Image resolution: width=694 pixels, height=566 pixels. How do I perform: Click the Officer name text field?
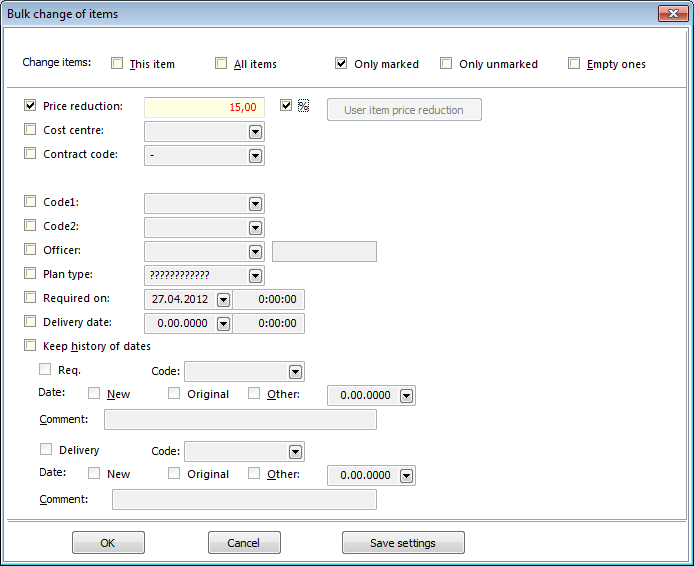point(324,251)
